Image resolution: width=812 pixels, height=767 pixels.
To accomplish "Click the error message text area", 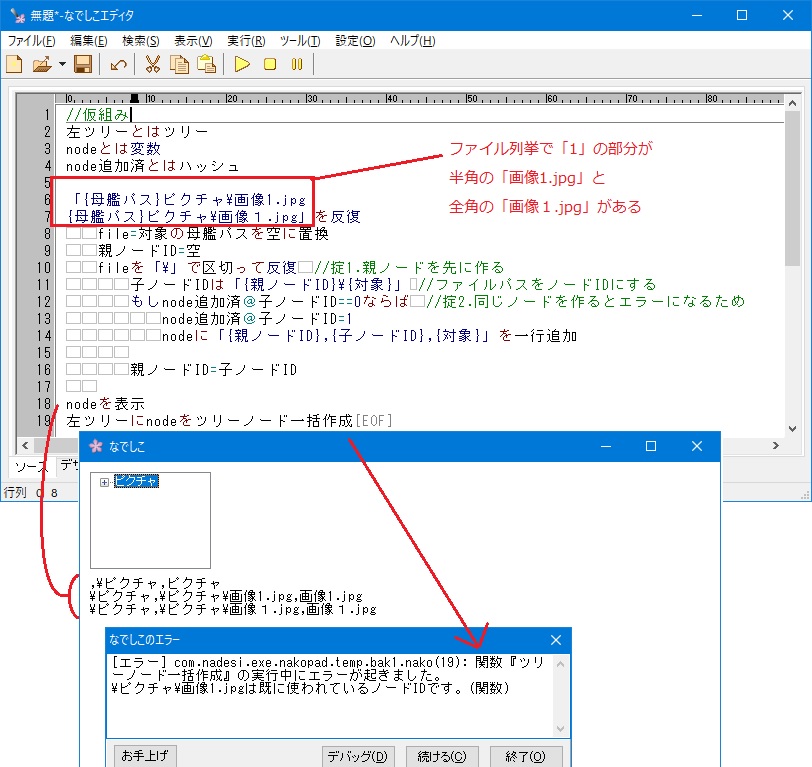I will coord(330,696).
